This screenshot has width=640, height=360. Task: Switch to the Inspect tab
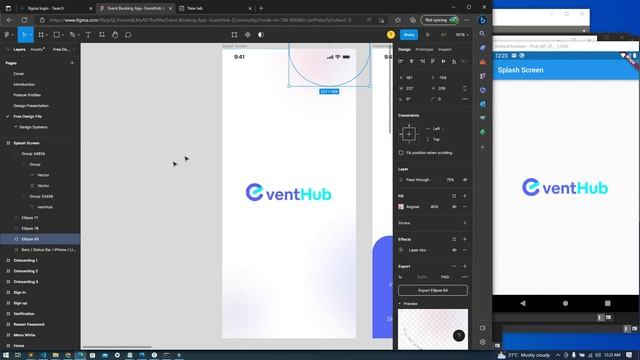pyautogui.click(x=444, y=49)
